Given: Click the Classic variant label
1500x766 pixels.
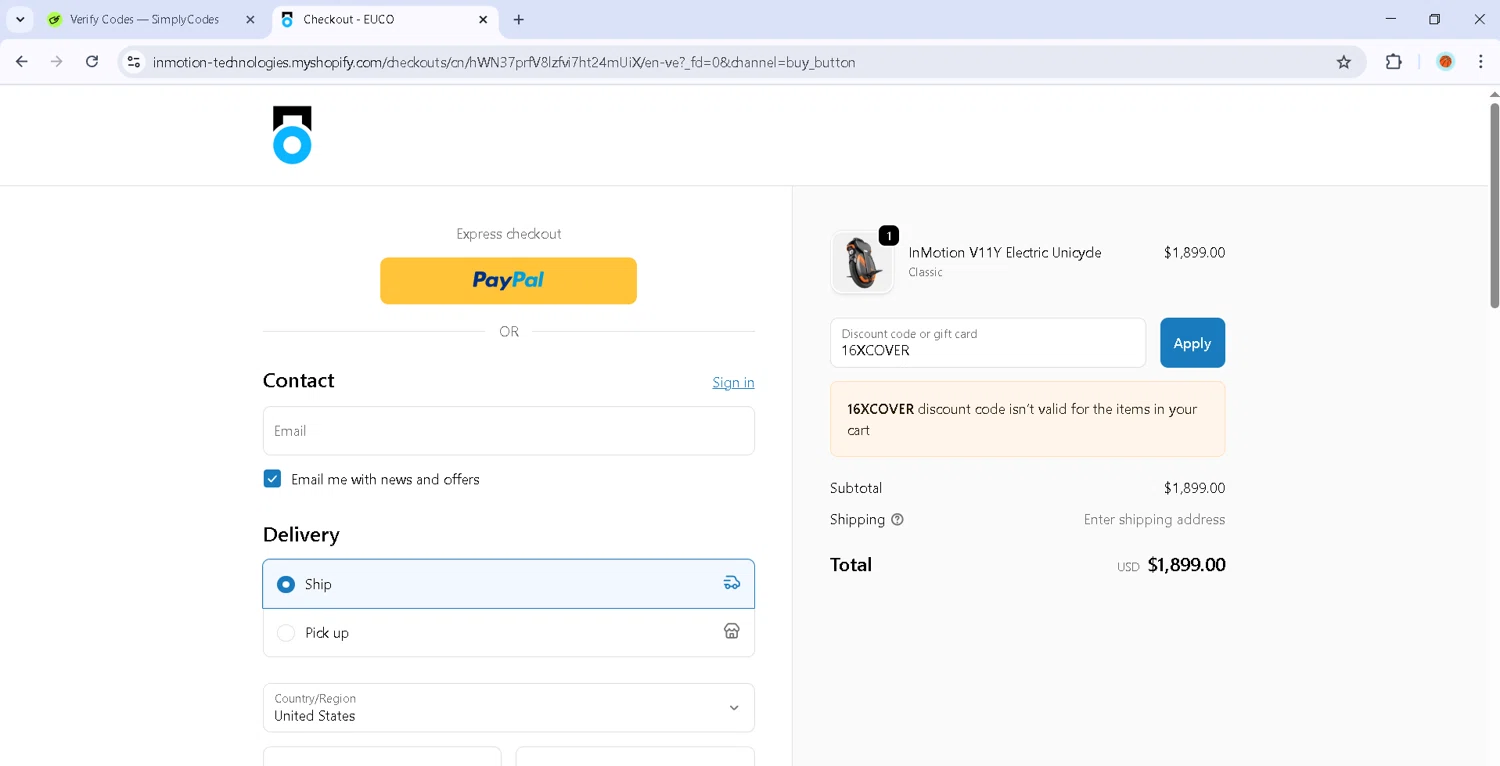Looking at the screenshot, I should coord(925,272).
